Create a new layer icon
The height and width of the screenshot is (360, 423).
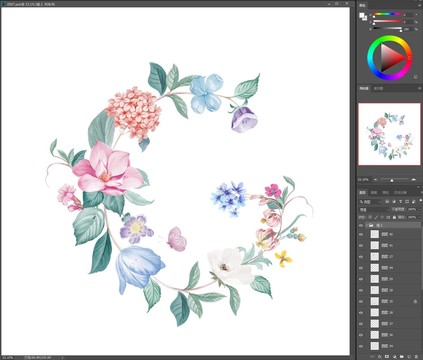409,356
